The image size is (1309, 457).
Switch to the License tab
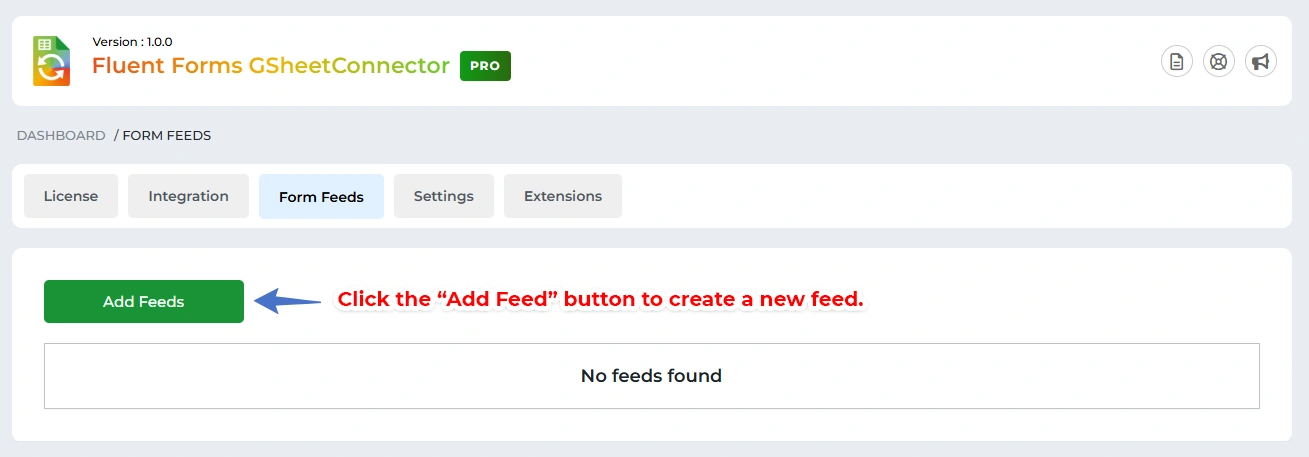tap(71, 196)
